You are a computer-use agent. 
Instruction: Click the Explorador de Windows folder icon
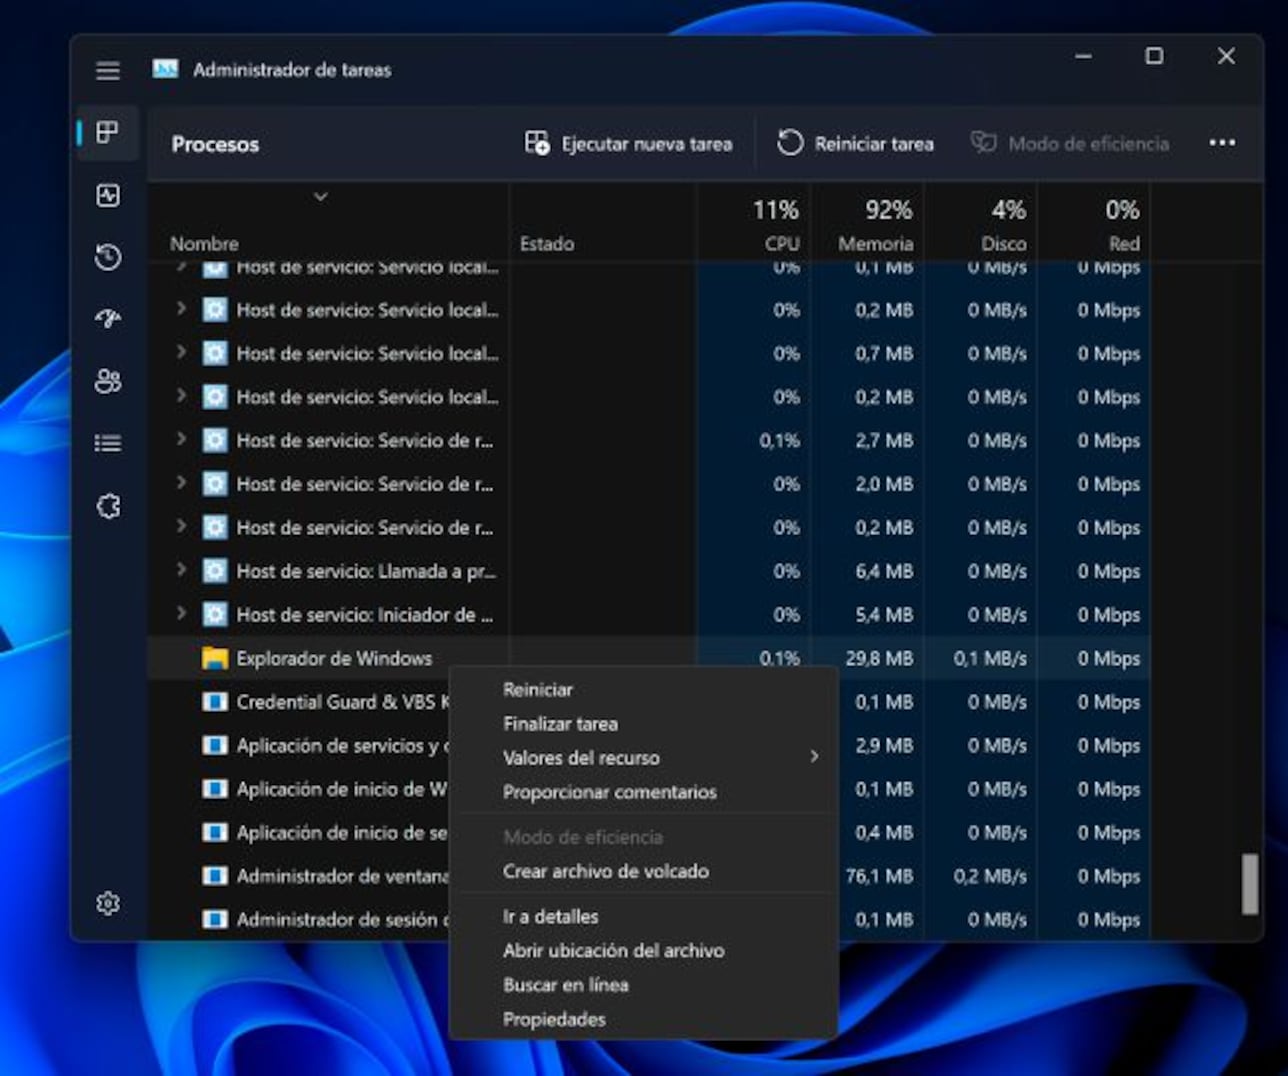coord(213,658)
